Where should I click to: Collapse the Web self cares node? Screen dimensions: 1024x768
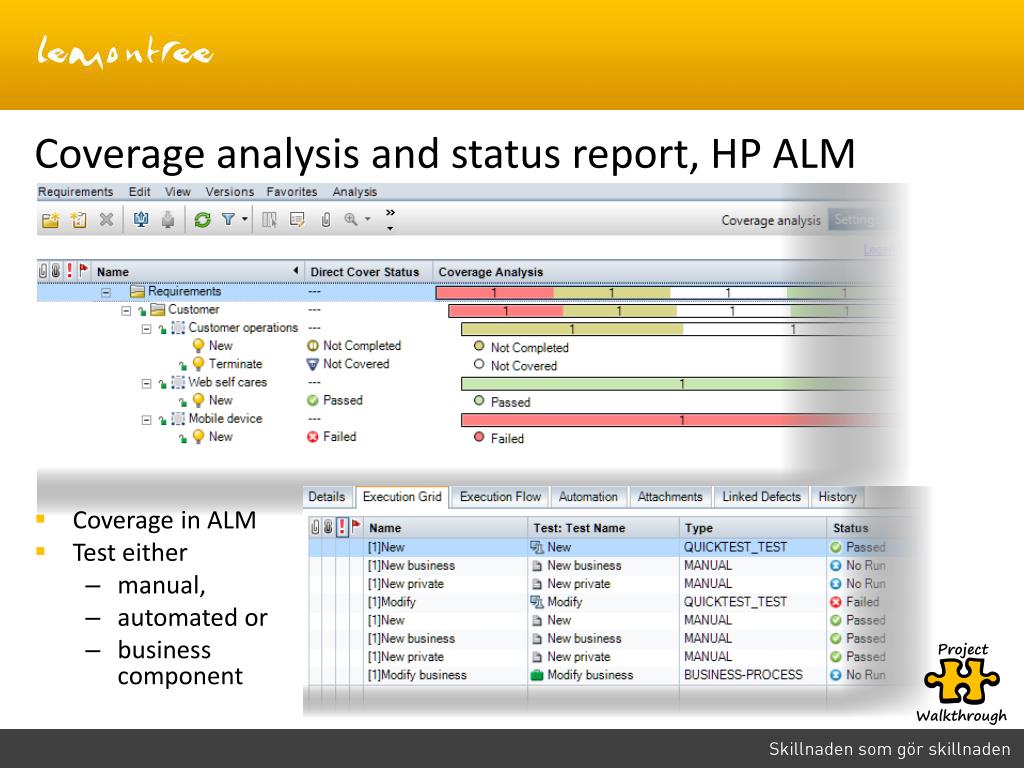pos(146,383)
